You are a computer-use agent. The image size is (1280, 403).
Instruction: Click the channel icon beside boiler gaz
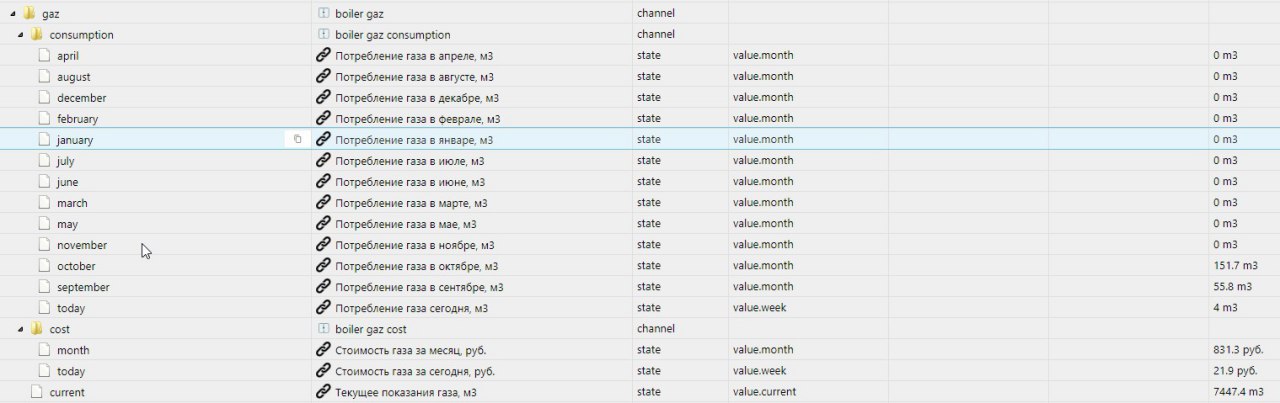pos(323,14)
